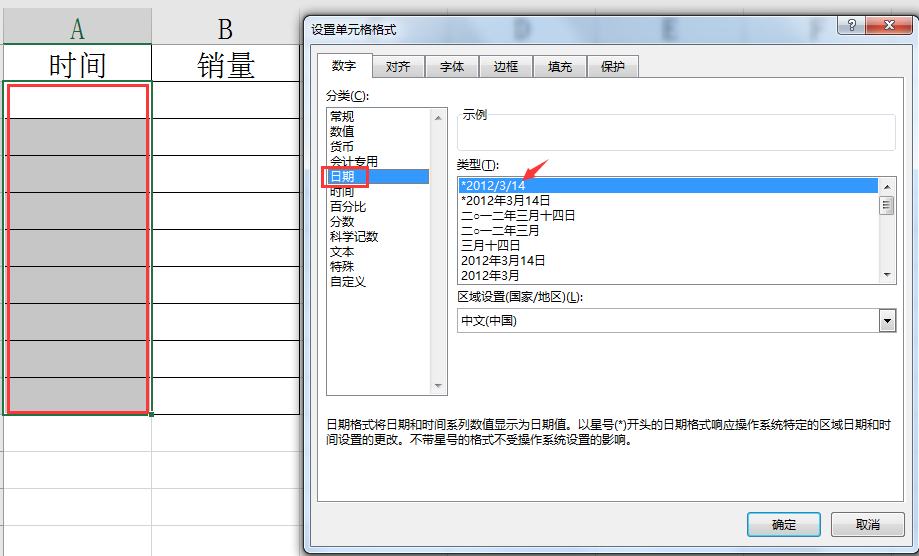Select column A header
919x556 pixels.
pos(77,27)
